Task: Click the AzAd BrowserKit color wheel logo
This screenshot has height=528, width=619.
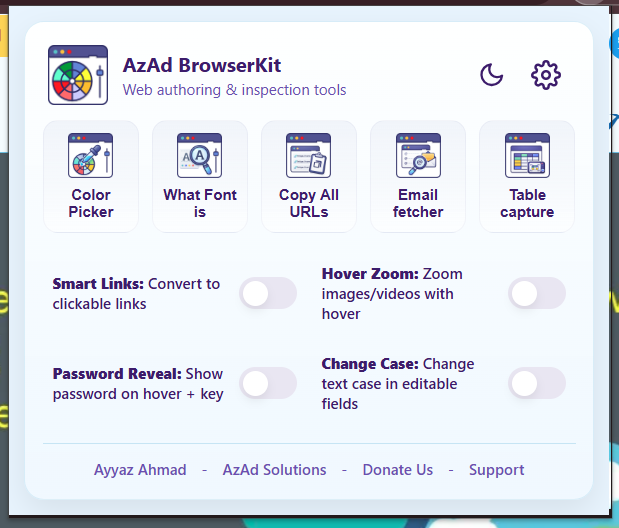Action: click(x=78, y=75)
